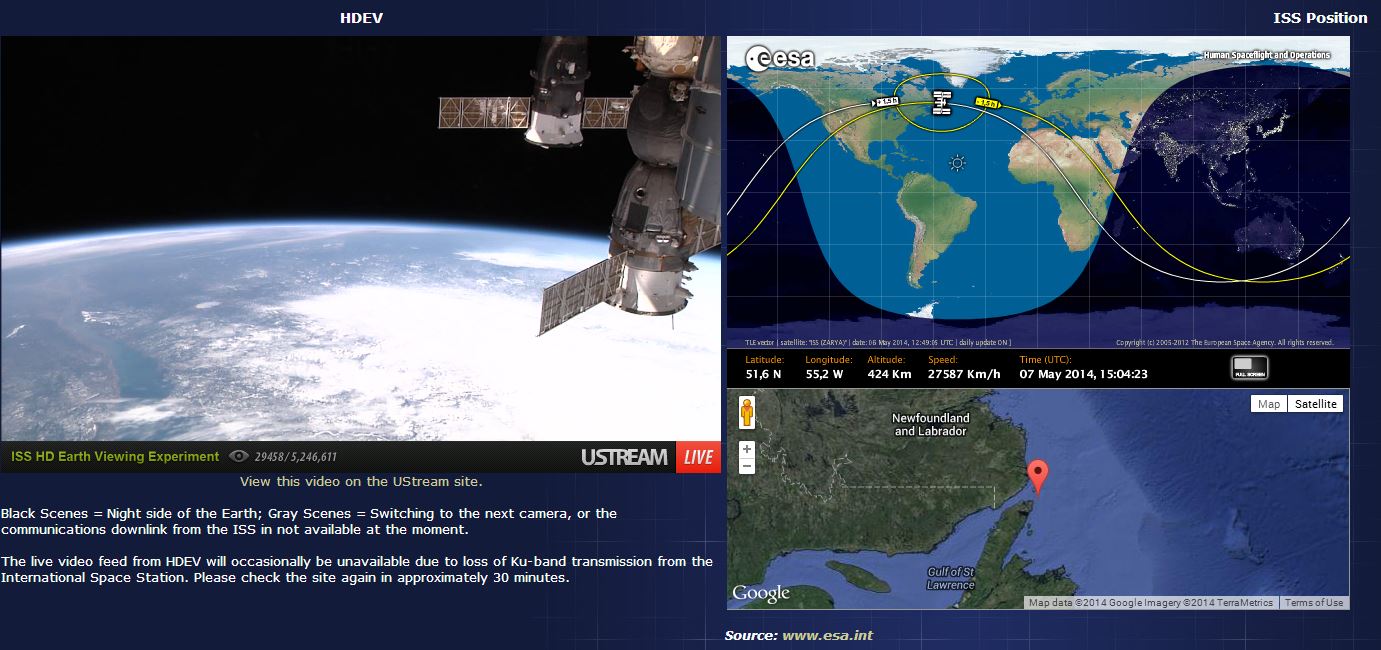Switch to Map view type

(x=1268, y=404)
